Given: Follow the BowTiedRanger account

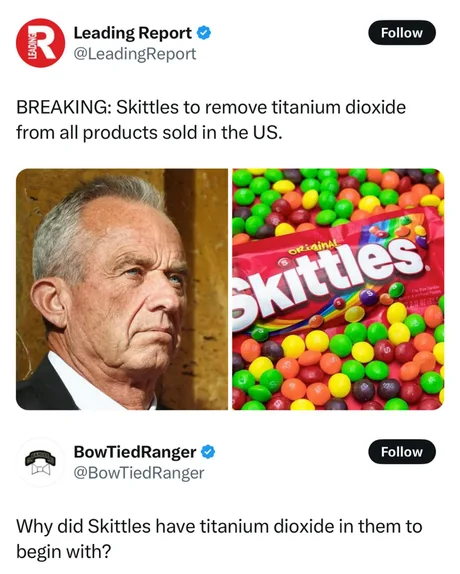Looking at the screenshot, I should point(402,452).
